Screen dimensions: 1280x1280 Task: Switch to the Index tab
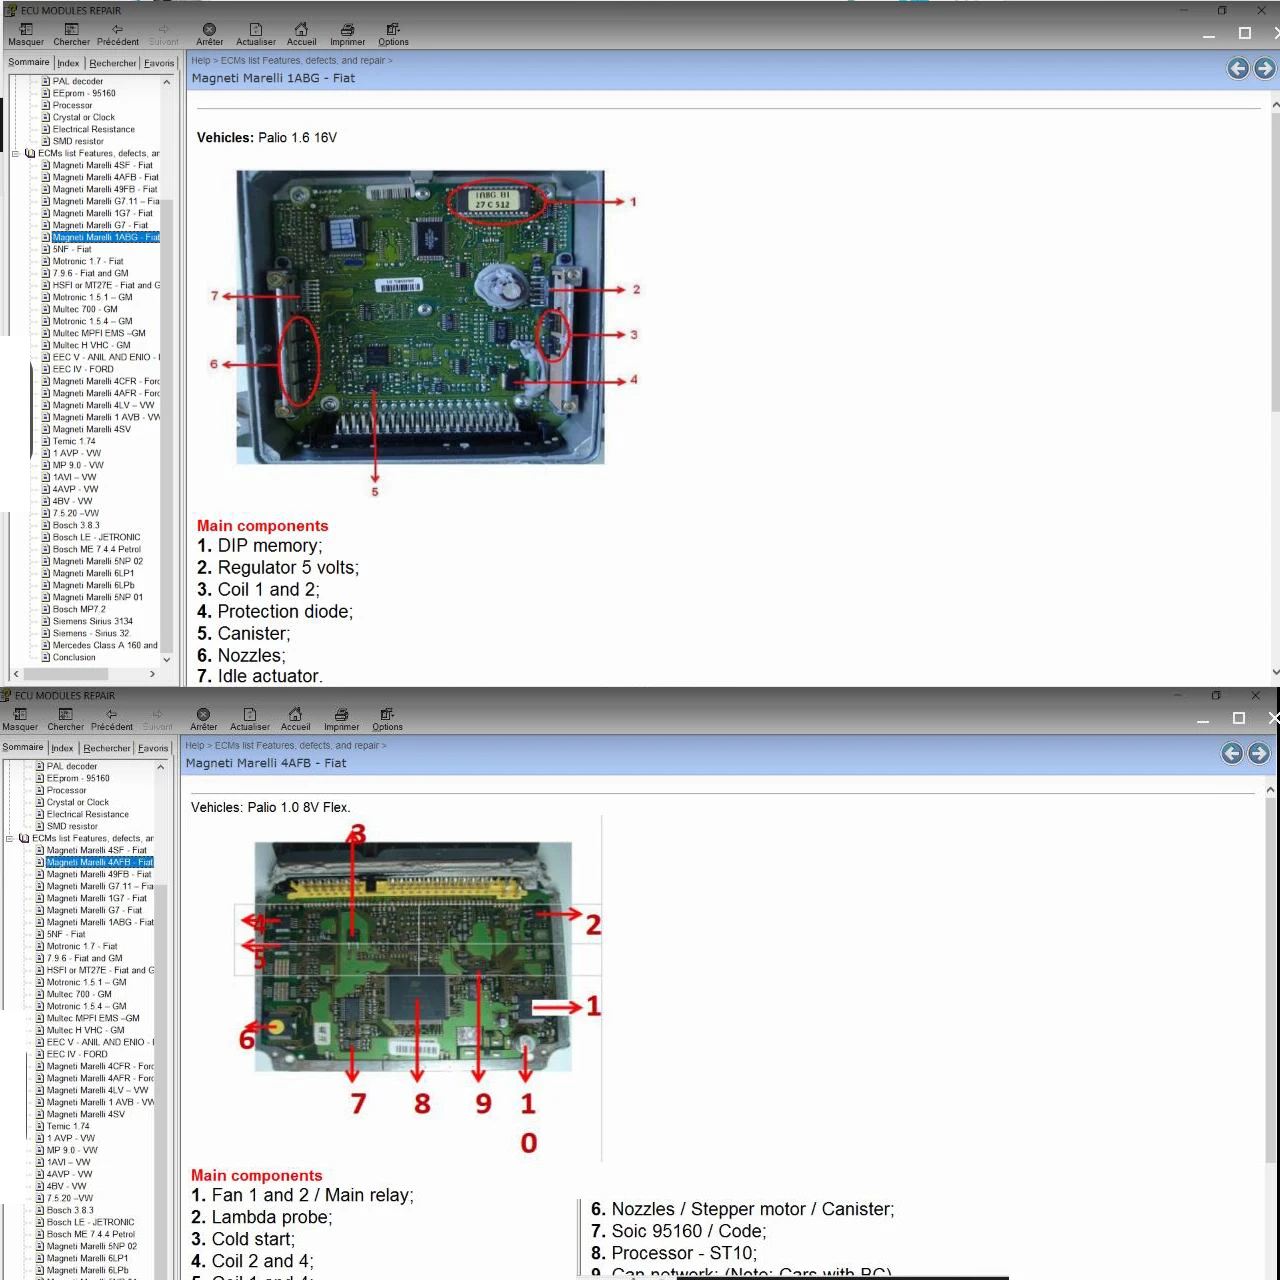[x=68, y=62]
